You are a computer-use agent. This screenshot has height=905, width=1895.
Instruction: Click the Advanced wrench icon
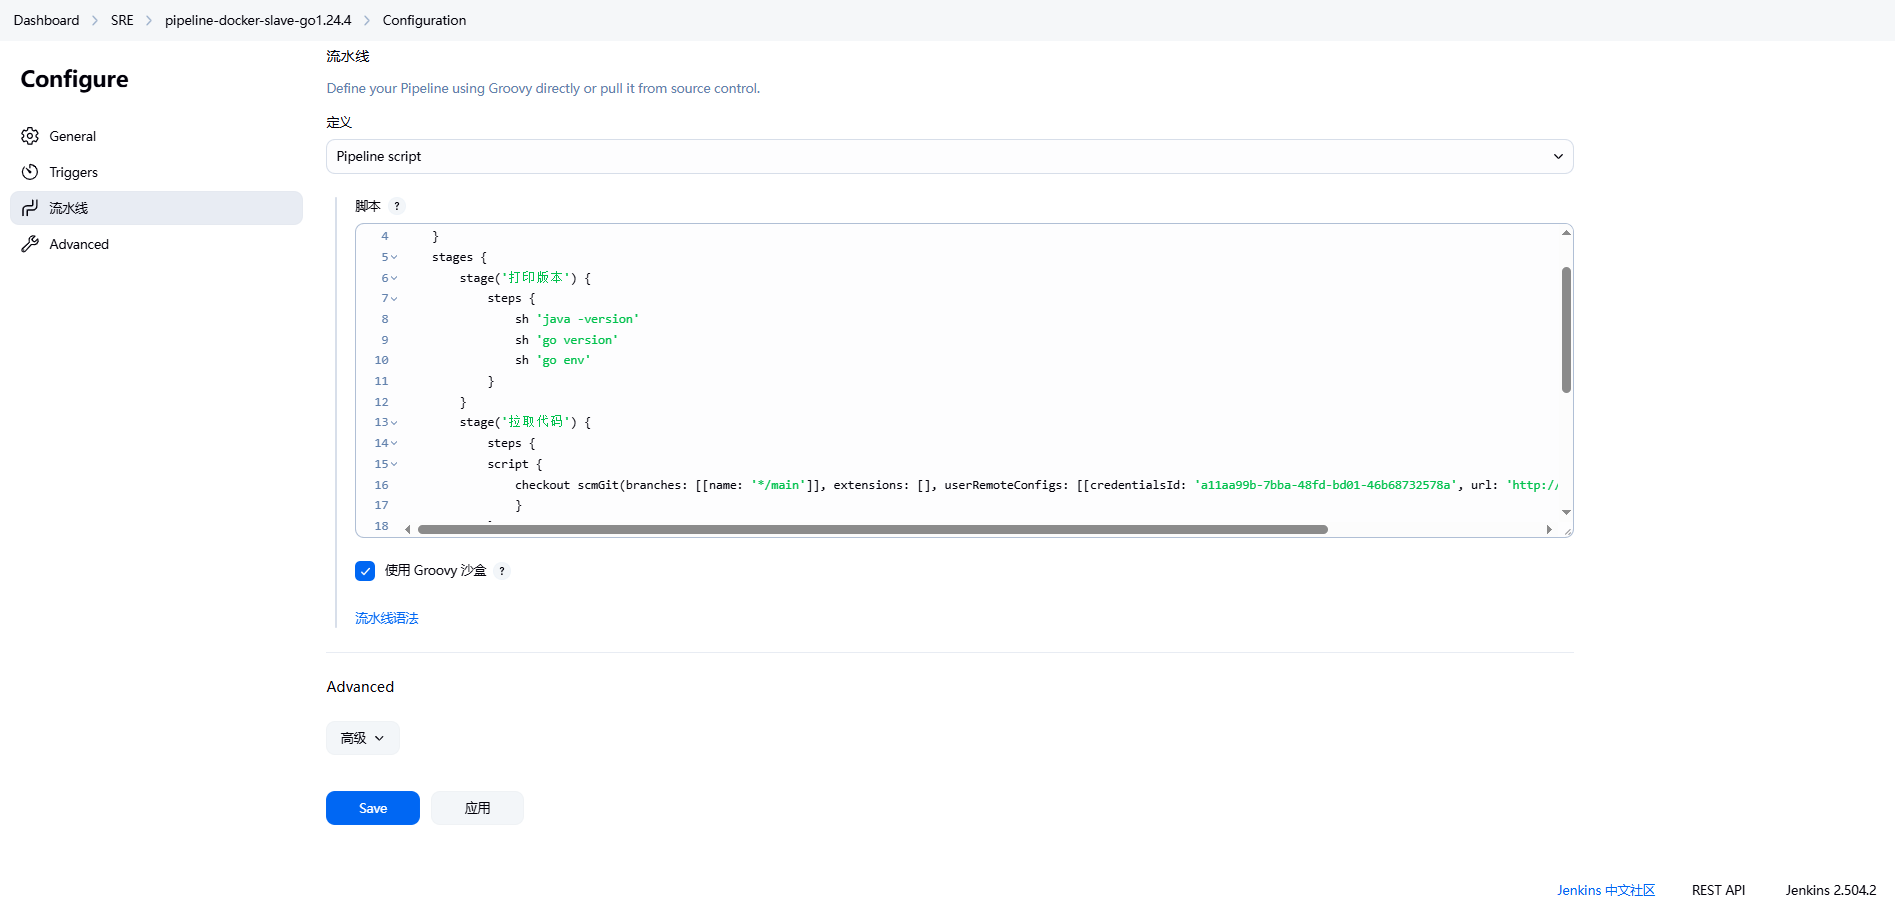pos(30,244)
